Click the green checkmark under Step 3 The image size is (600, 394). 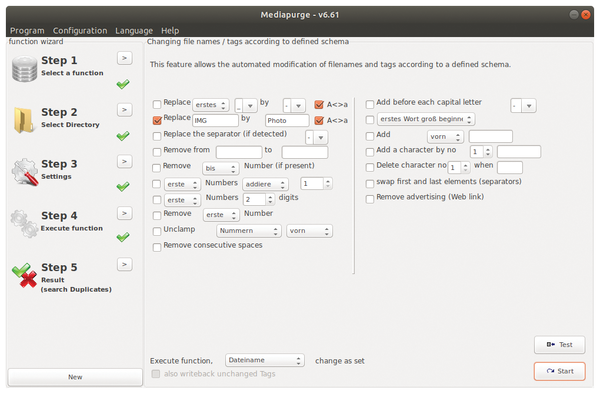pyautogui.click(x=123, y=186)
